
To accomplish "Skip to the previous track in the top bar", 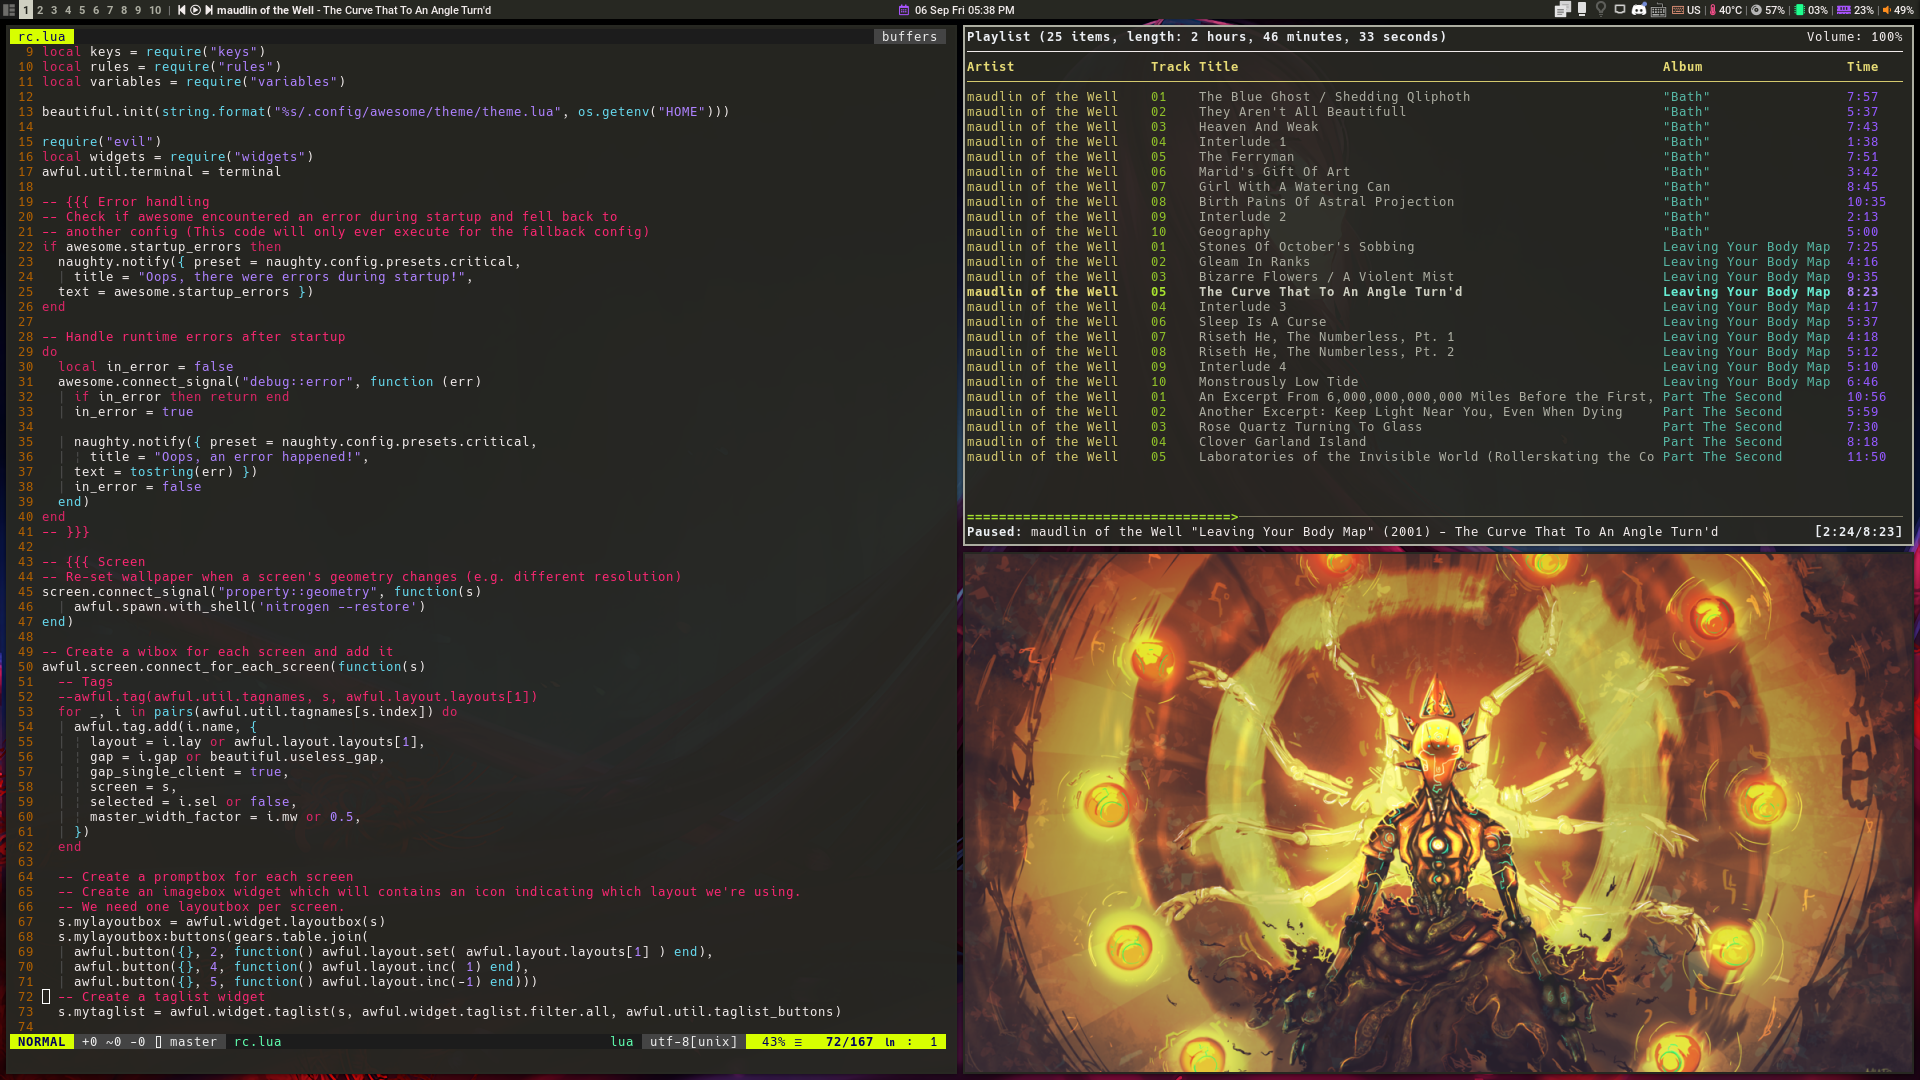I will pos(182,10).
